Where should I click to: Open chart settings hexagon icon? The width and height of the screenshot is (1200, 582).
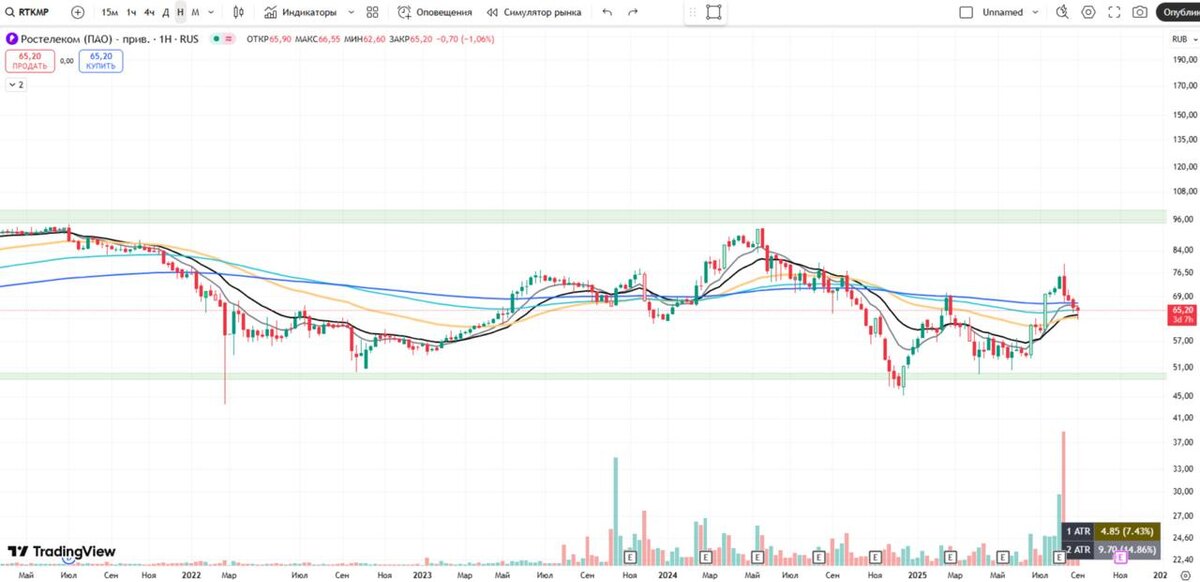(1088, 12)
